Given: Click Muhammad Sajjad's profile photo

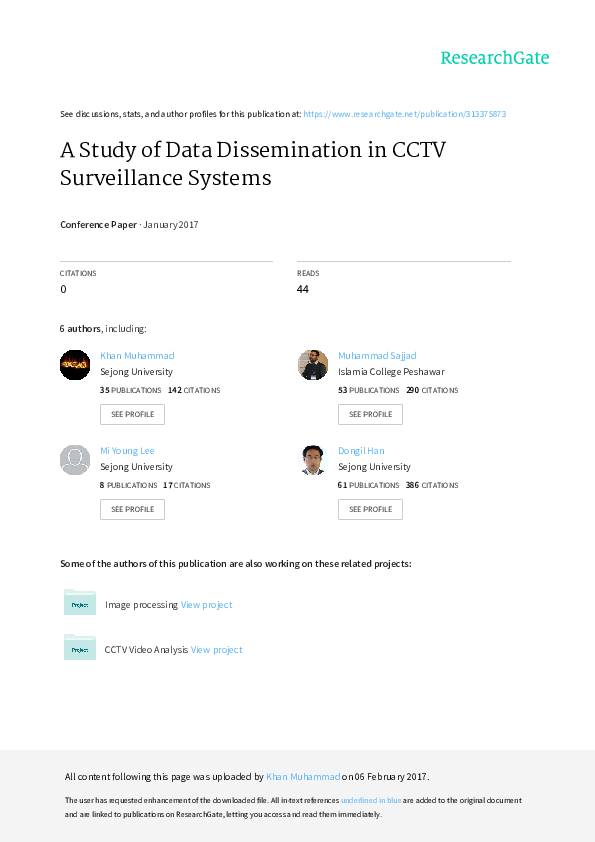Looking at the screenshot, I should (312, 365).
